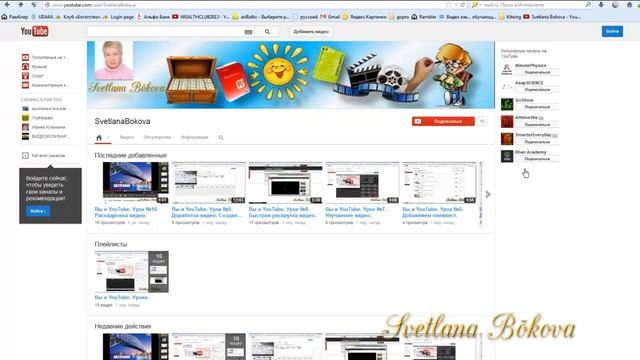This screenshot has height=360, width=640.
Task: Subscribe to the SmarterEveryDay channel
Action: click(x=537, y=142)
